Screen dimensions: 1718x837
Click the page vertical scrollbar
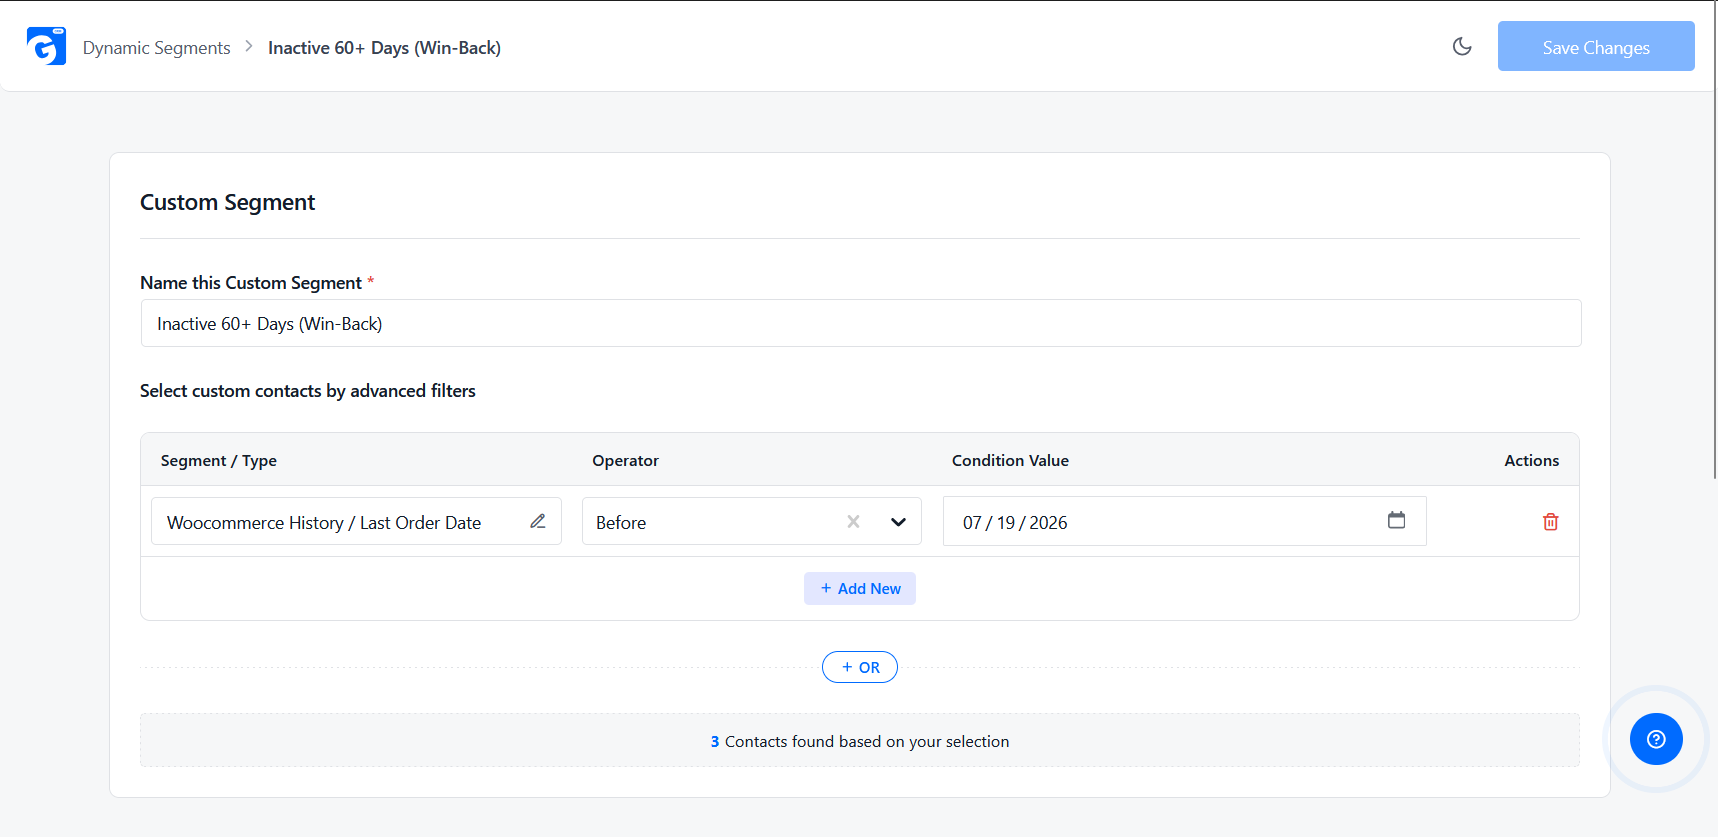coord(1713,240)
